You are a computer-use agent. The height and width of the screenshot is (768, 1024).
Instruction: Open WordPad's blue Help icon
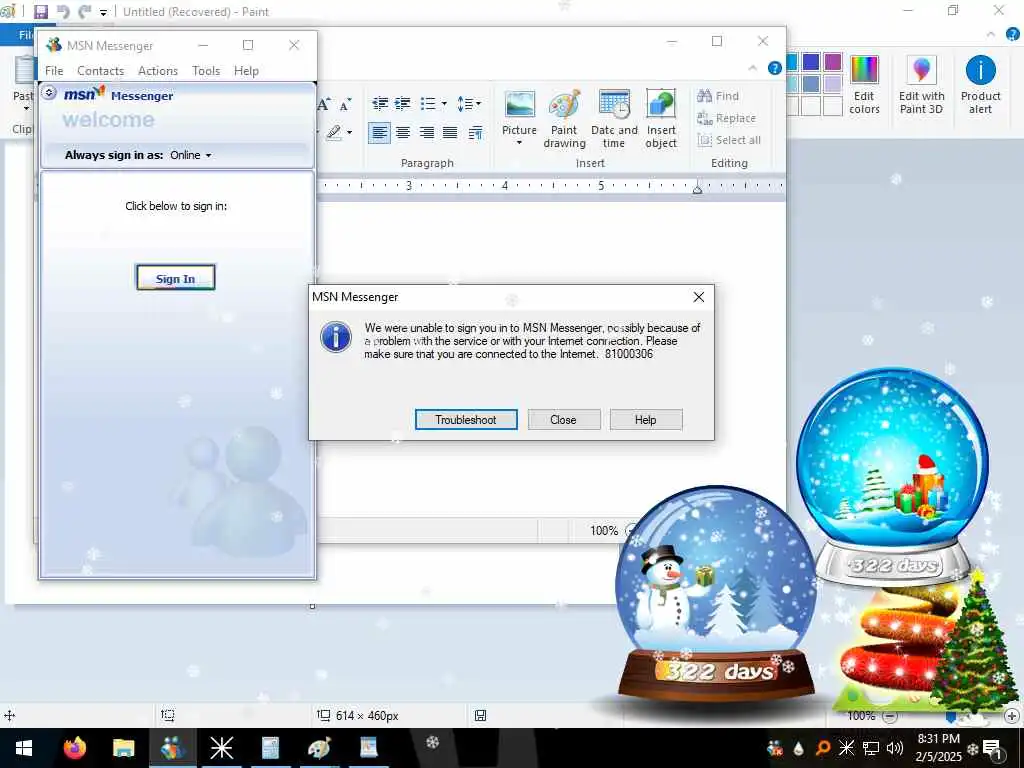click(x=775, y=68)
